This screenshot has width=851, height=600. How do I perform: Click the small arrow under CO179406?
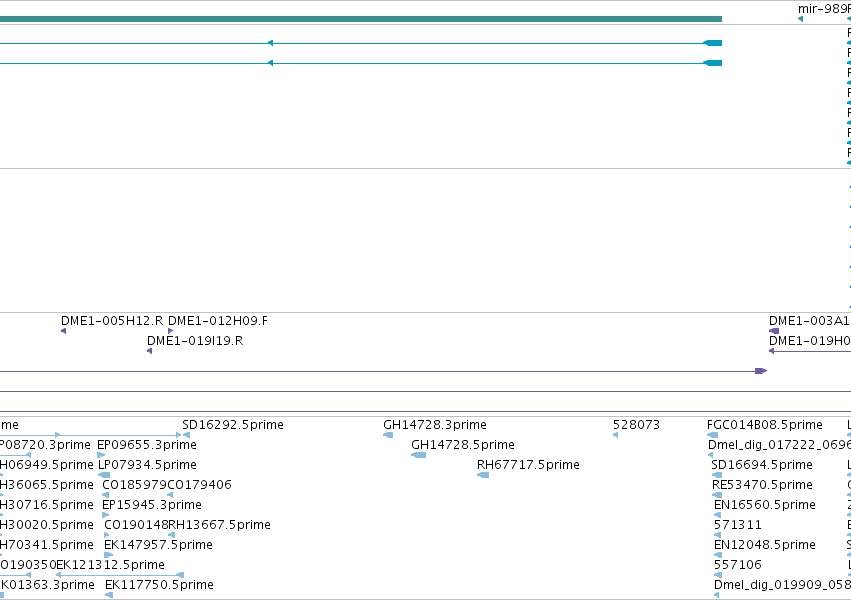170,495
